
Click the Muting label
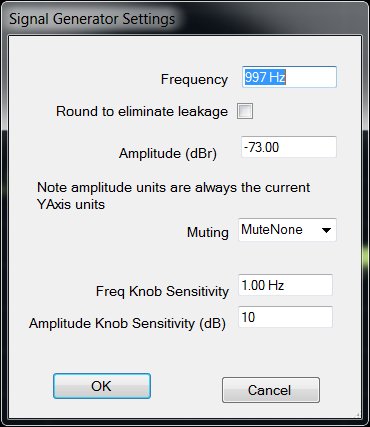[x=208, y=232]
